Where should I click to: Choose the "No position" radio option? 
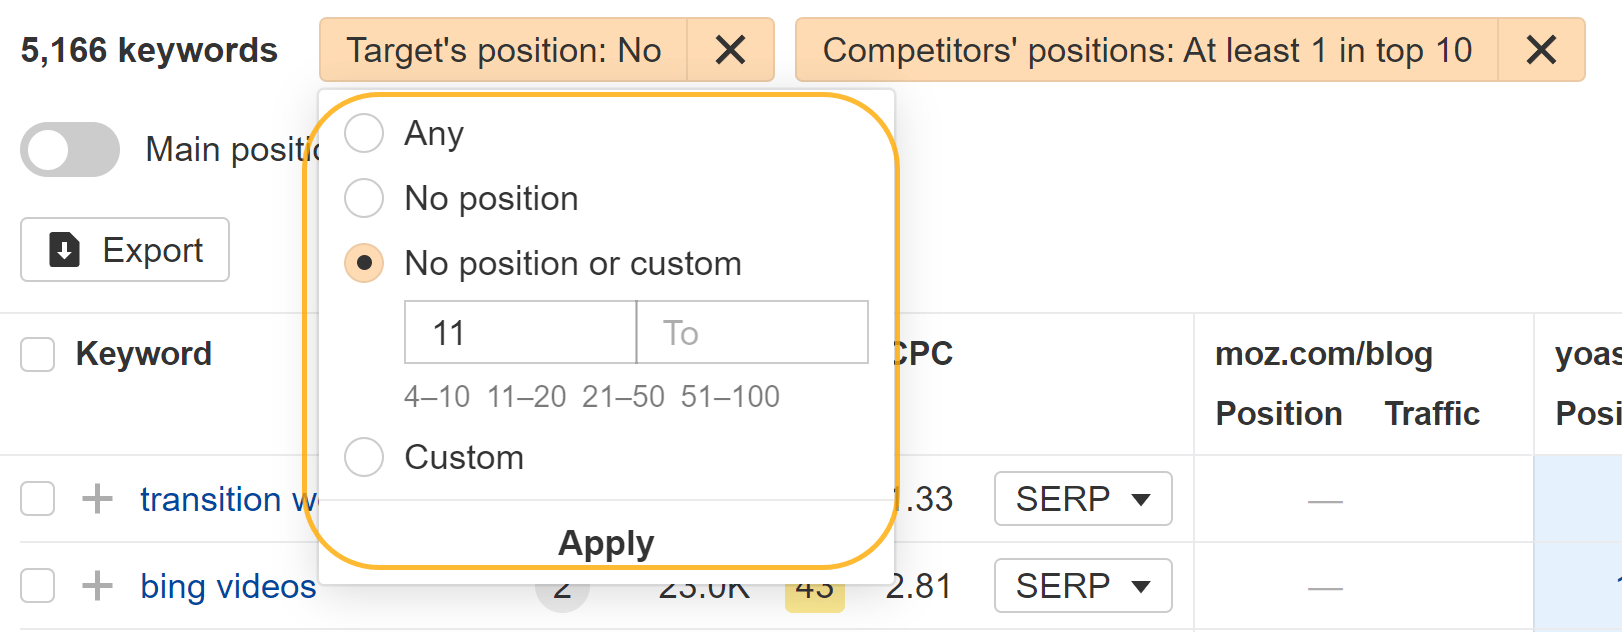point(364,197)
